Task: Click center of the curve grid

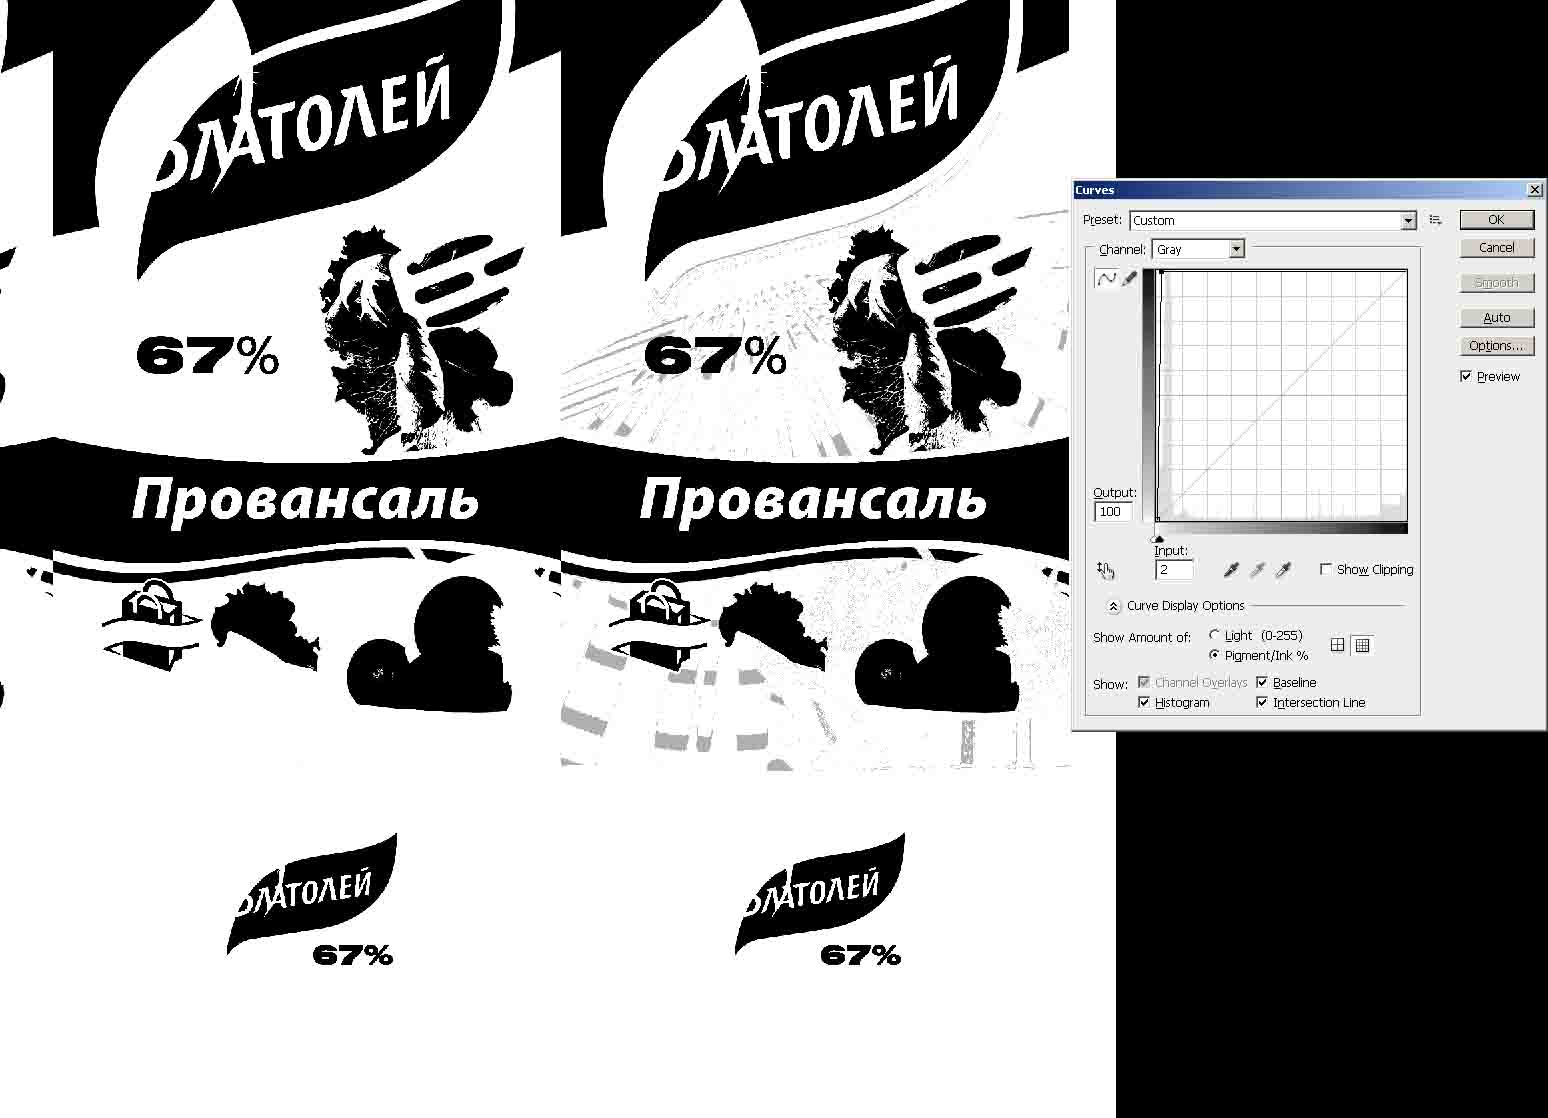Action: (1282, 395)
